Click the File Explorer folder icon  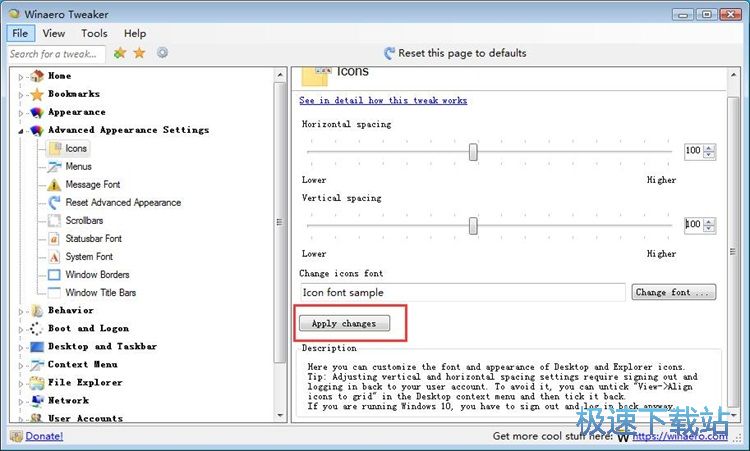point(37,383)
